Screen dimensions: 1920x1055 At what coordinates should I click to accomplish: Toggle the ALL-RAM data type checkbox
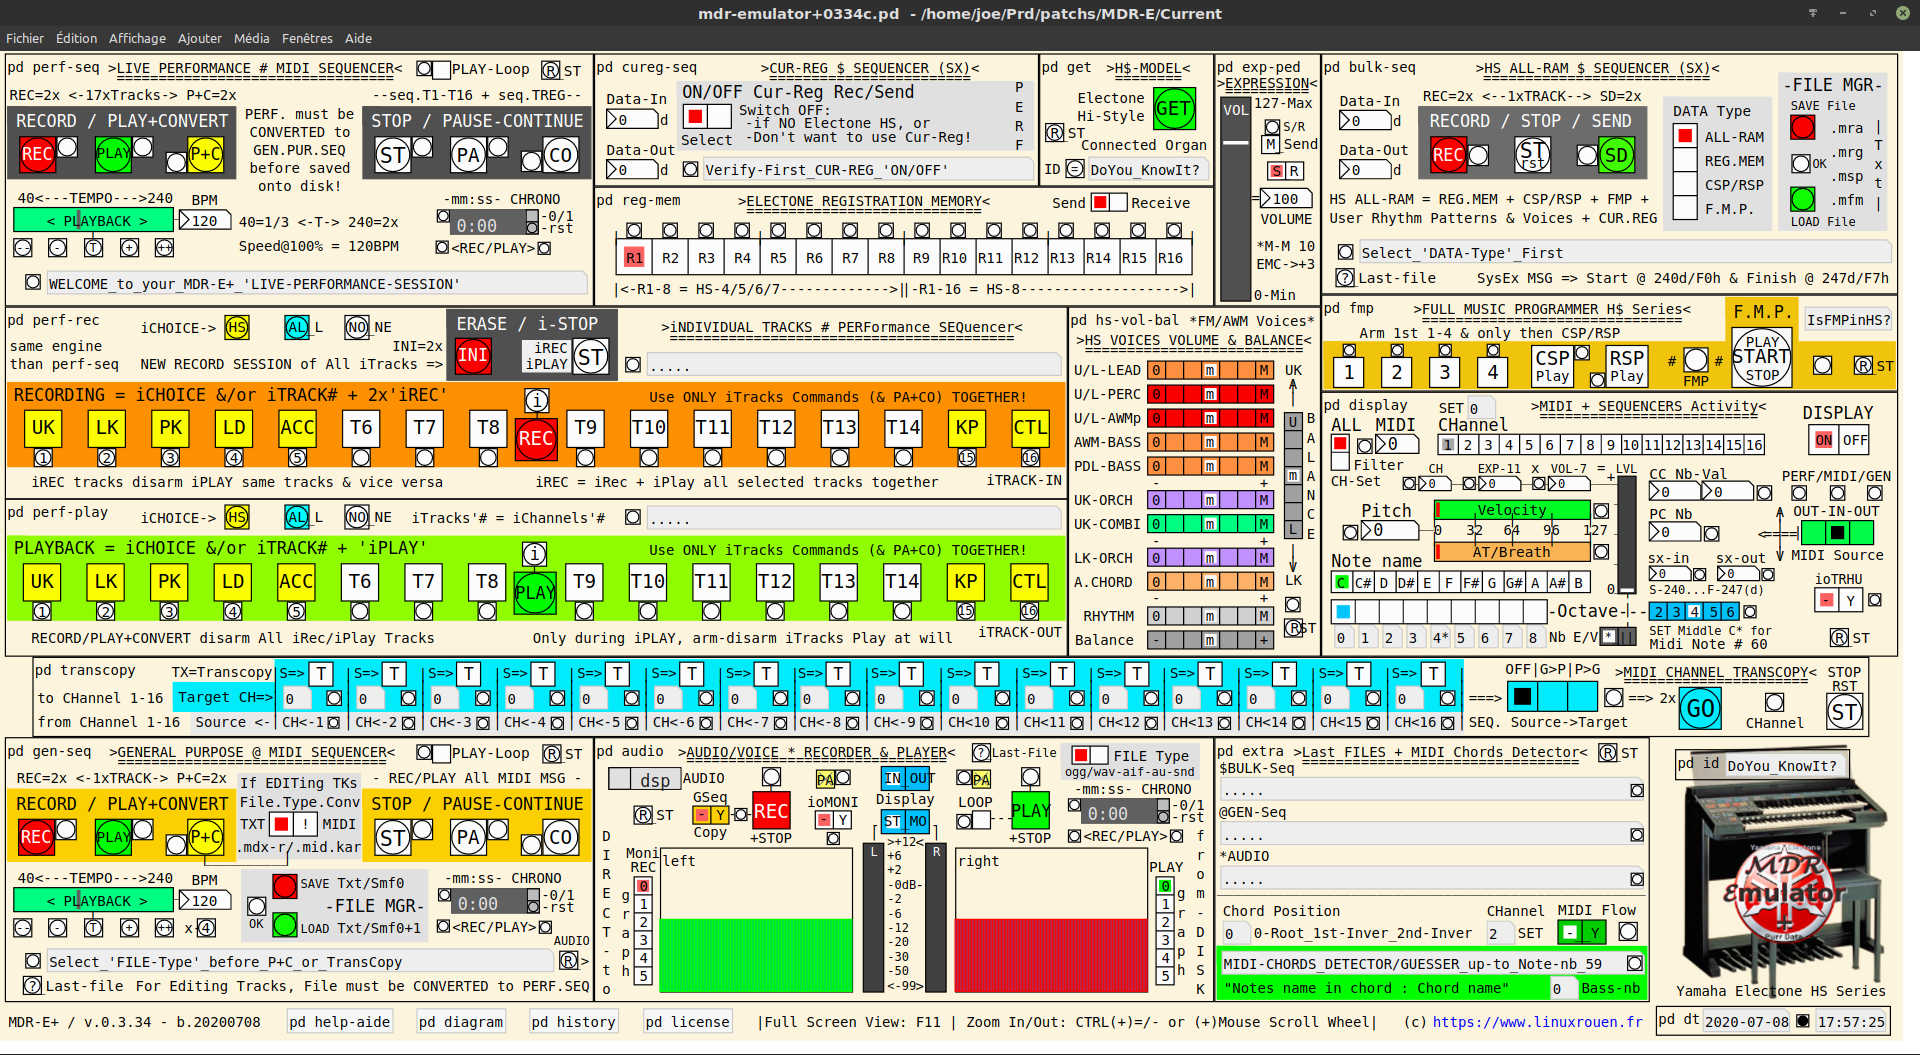tap(1685, 136)
